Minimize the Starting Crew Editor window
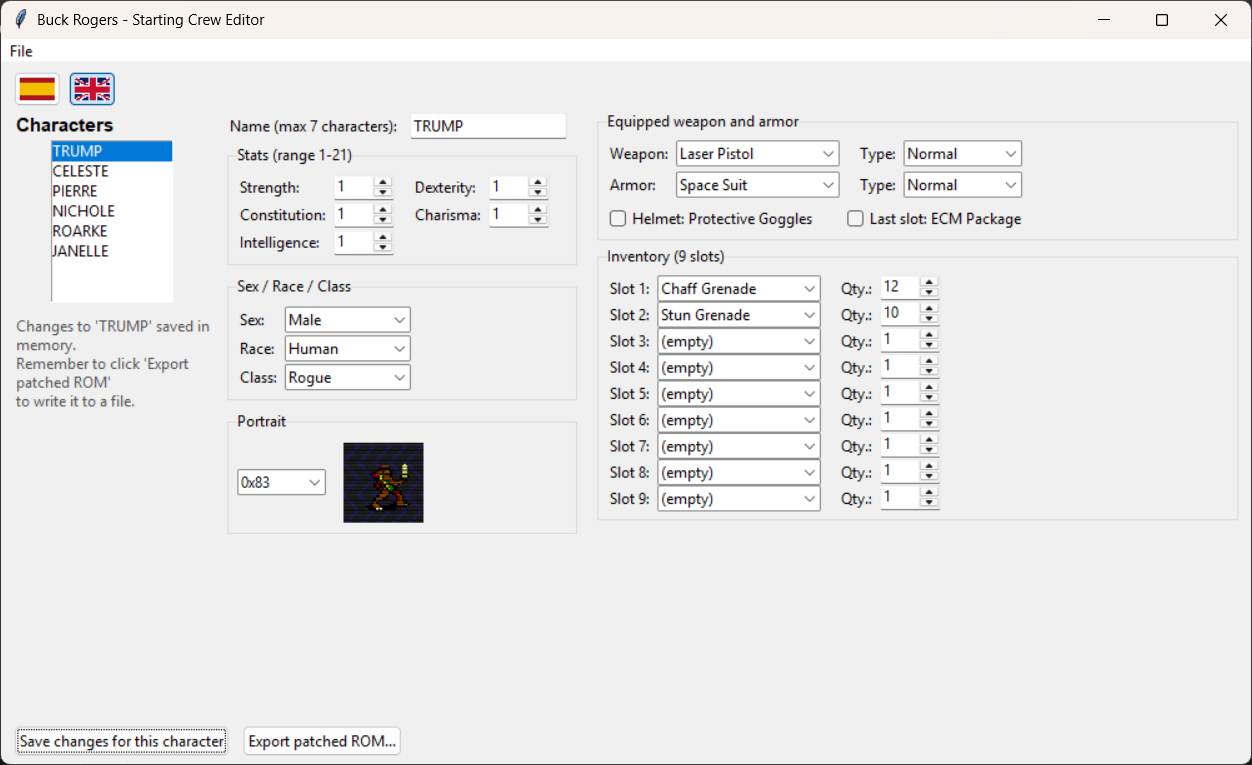Image resolution: width=1252 pixels, height=765 pixels. (x=1104, y=20)
